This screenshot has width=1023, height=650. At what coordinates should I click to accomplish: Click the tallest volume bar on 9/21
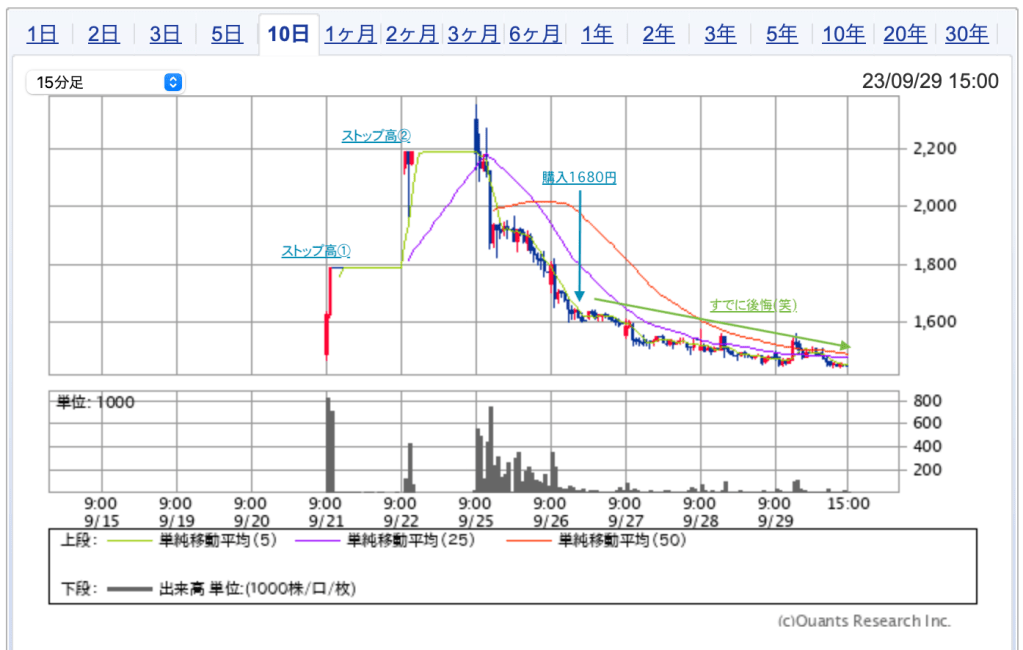click(327, 445)
